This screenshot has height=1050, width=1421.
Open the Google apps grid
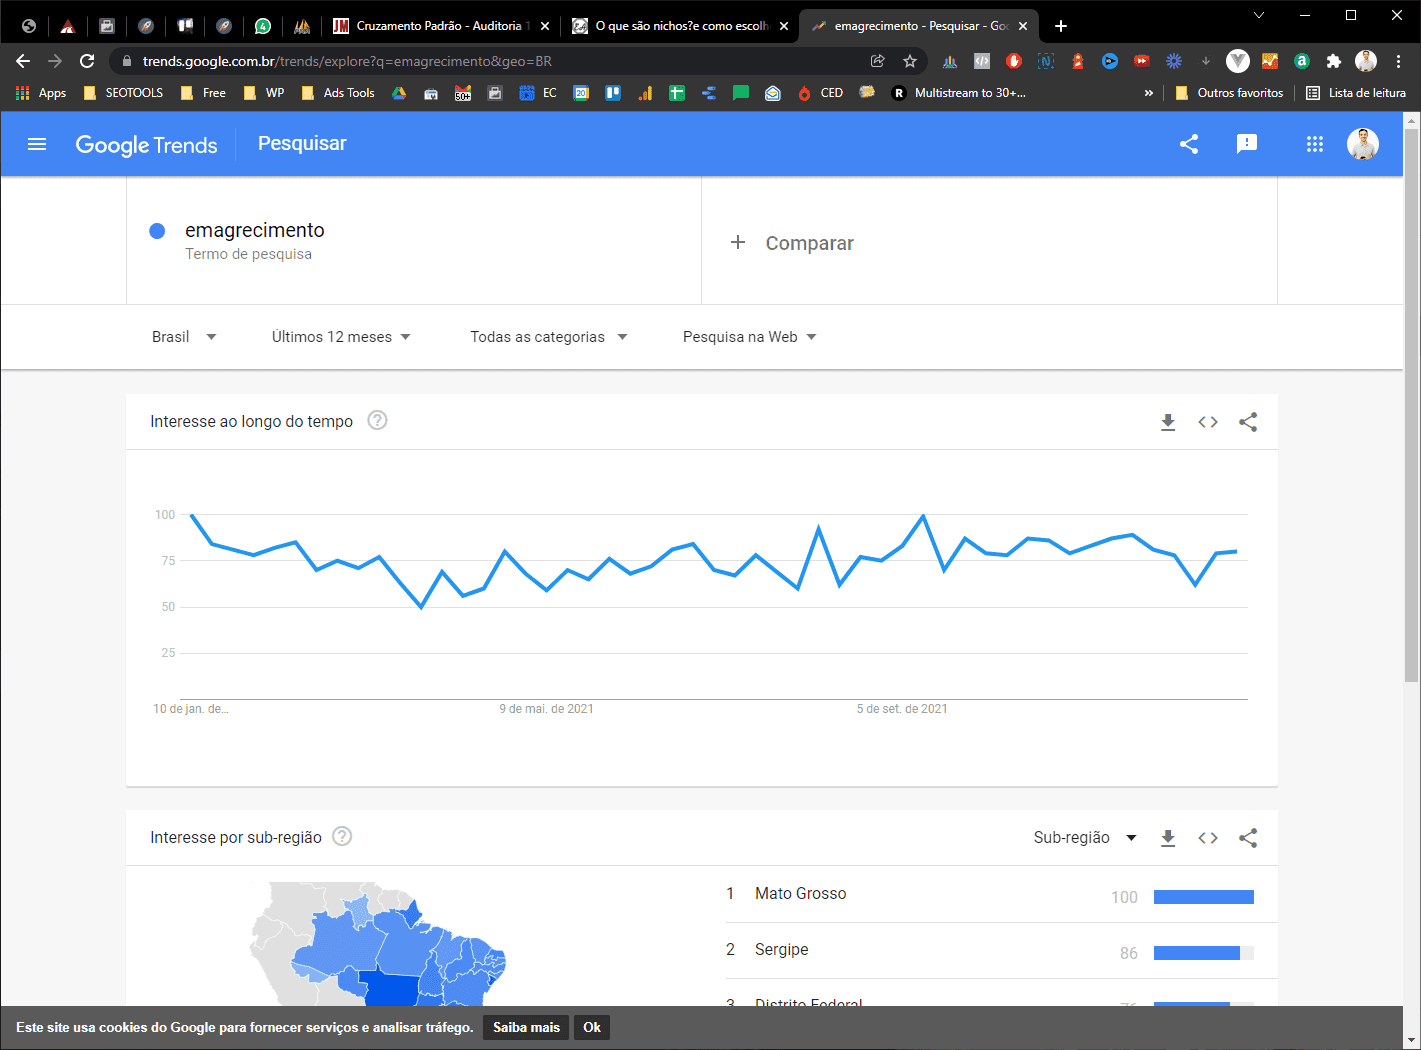pyautogui.click(x=1315, y=144)
